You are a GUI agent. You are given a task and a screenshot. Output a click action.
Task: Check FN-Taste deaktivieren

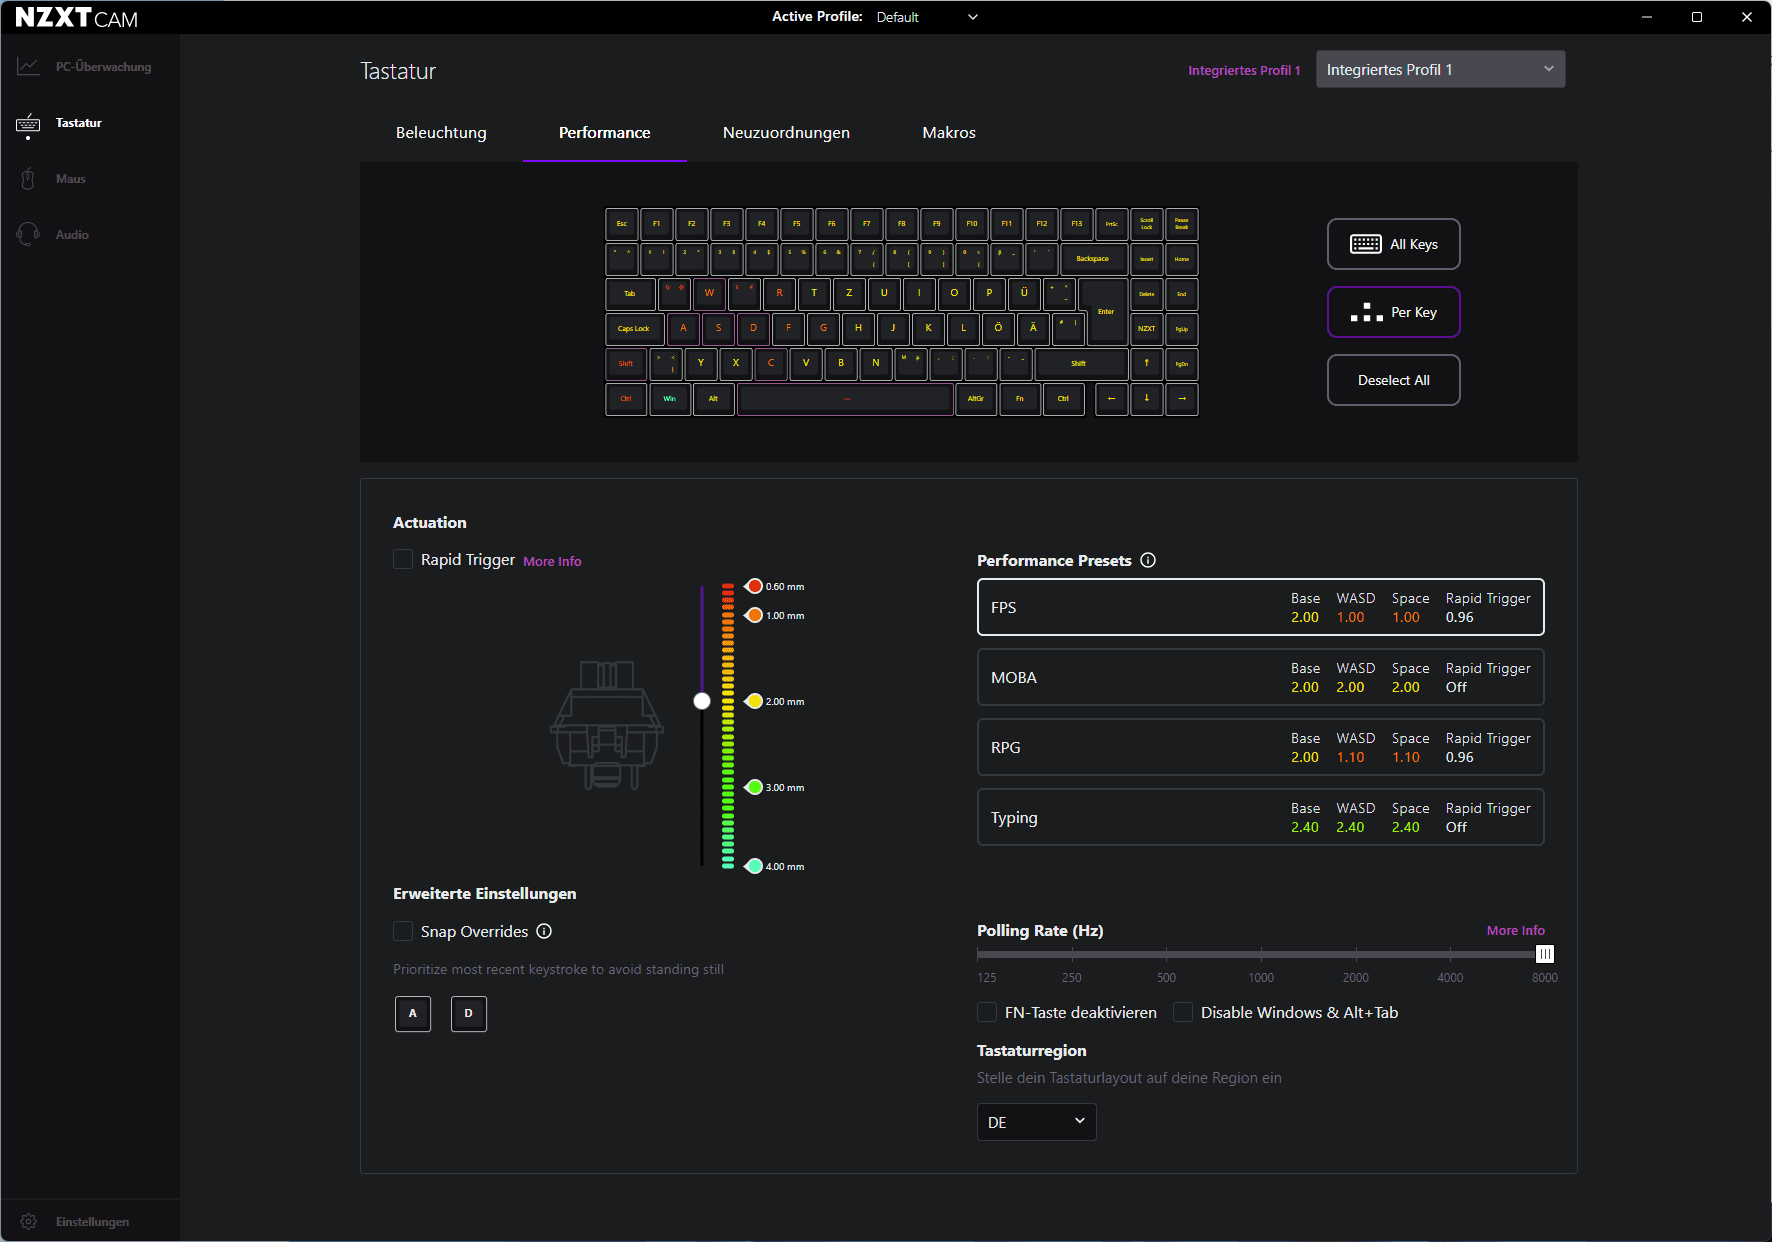coord(987,1013)
